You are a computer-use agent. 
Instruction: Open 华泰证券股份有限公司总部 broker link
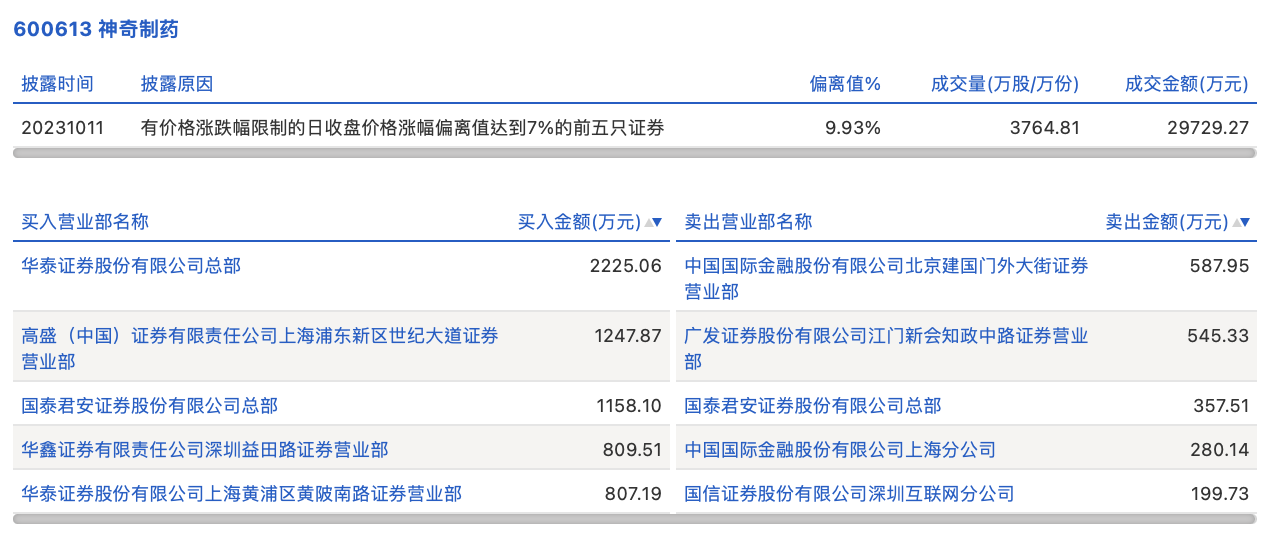(131, 266)
